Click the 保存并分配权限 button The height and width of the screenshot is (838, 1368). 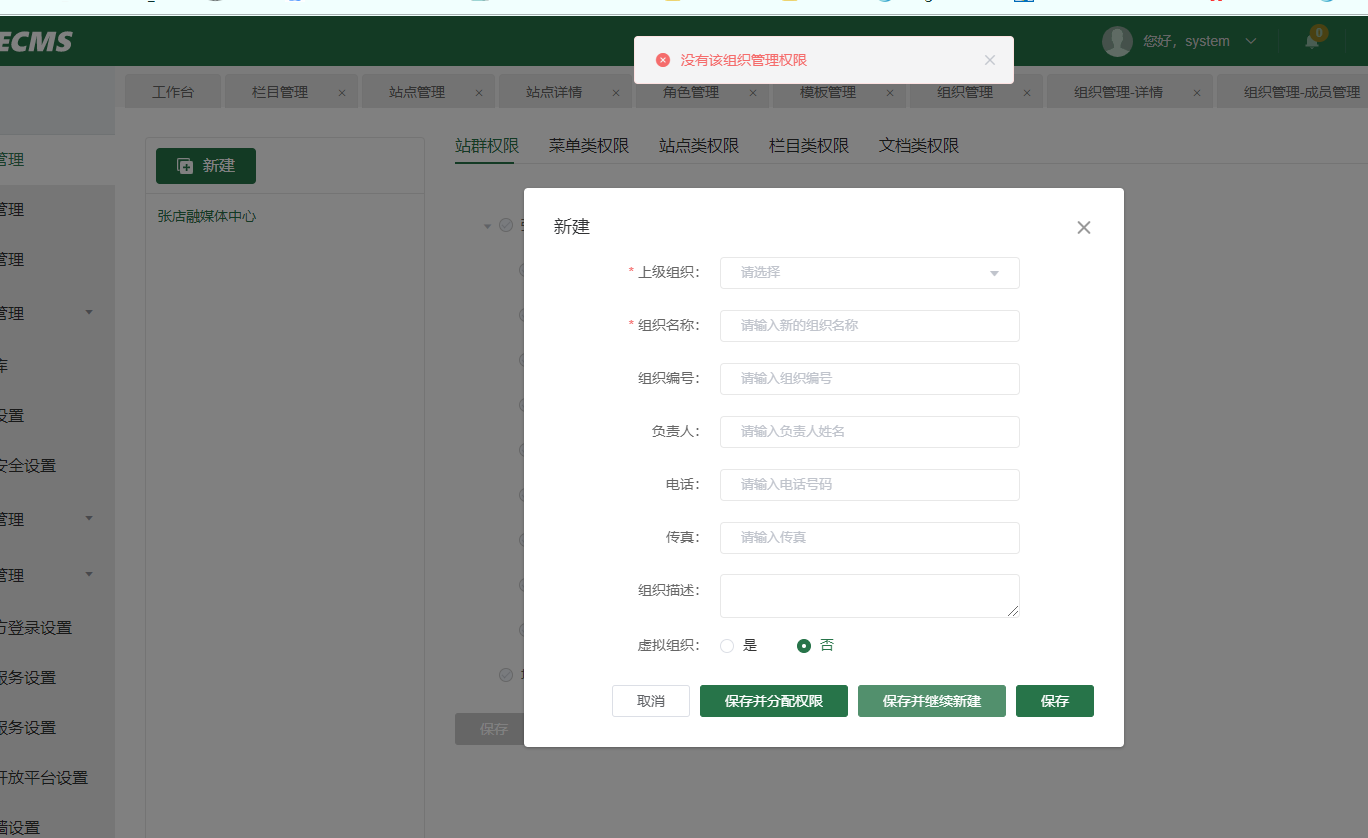[x=774, y=701]
